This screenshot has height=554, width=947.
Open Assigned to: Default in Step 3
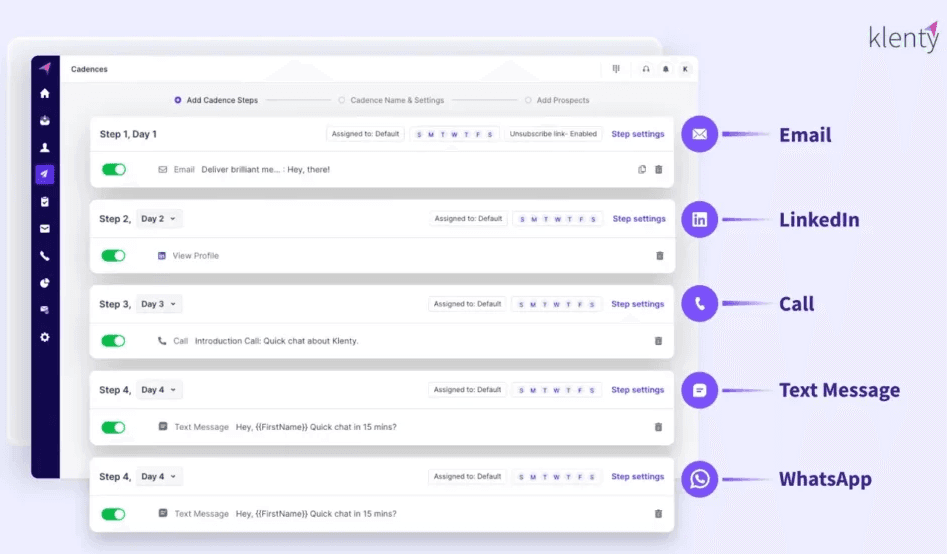coord(467,304)
